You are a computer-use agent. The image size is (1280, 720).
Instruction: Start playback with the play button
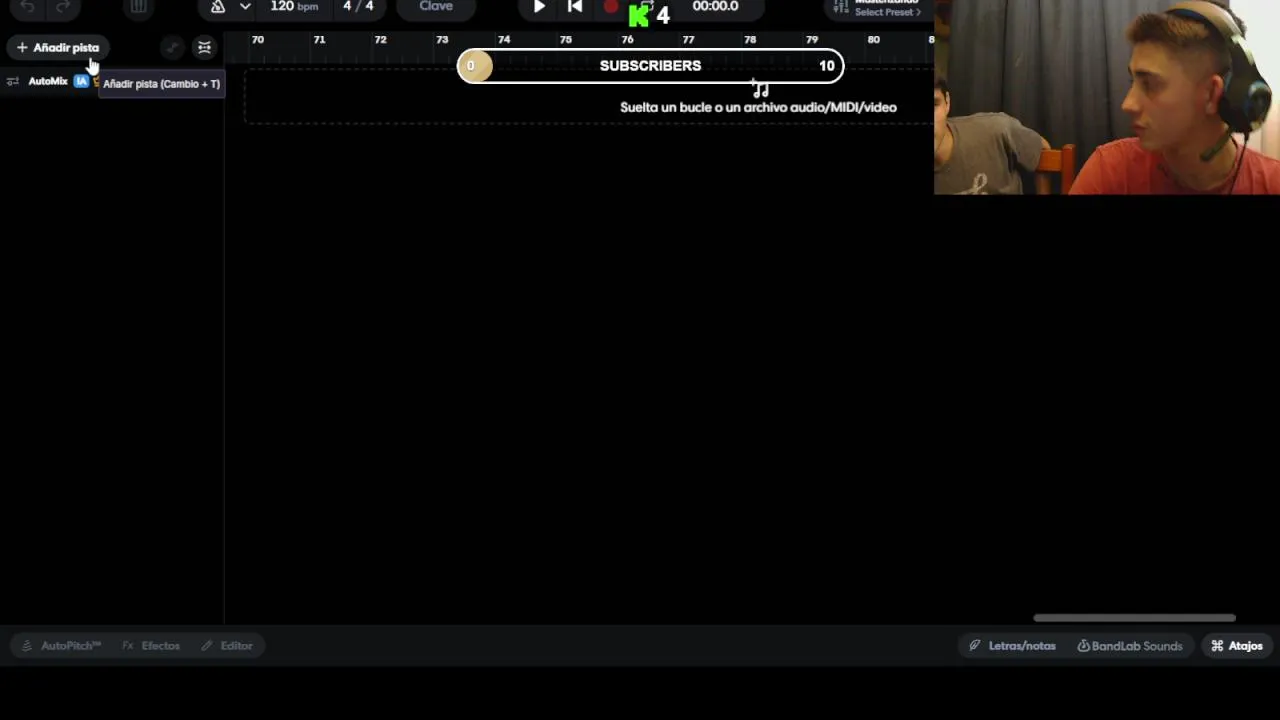(x=539, y=7)
